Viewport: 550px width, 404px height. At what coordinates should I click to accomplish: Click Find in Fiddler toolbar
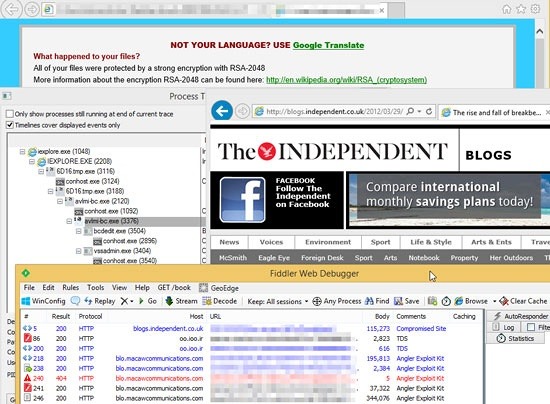coord(377,301)
